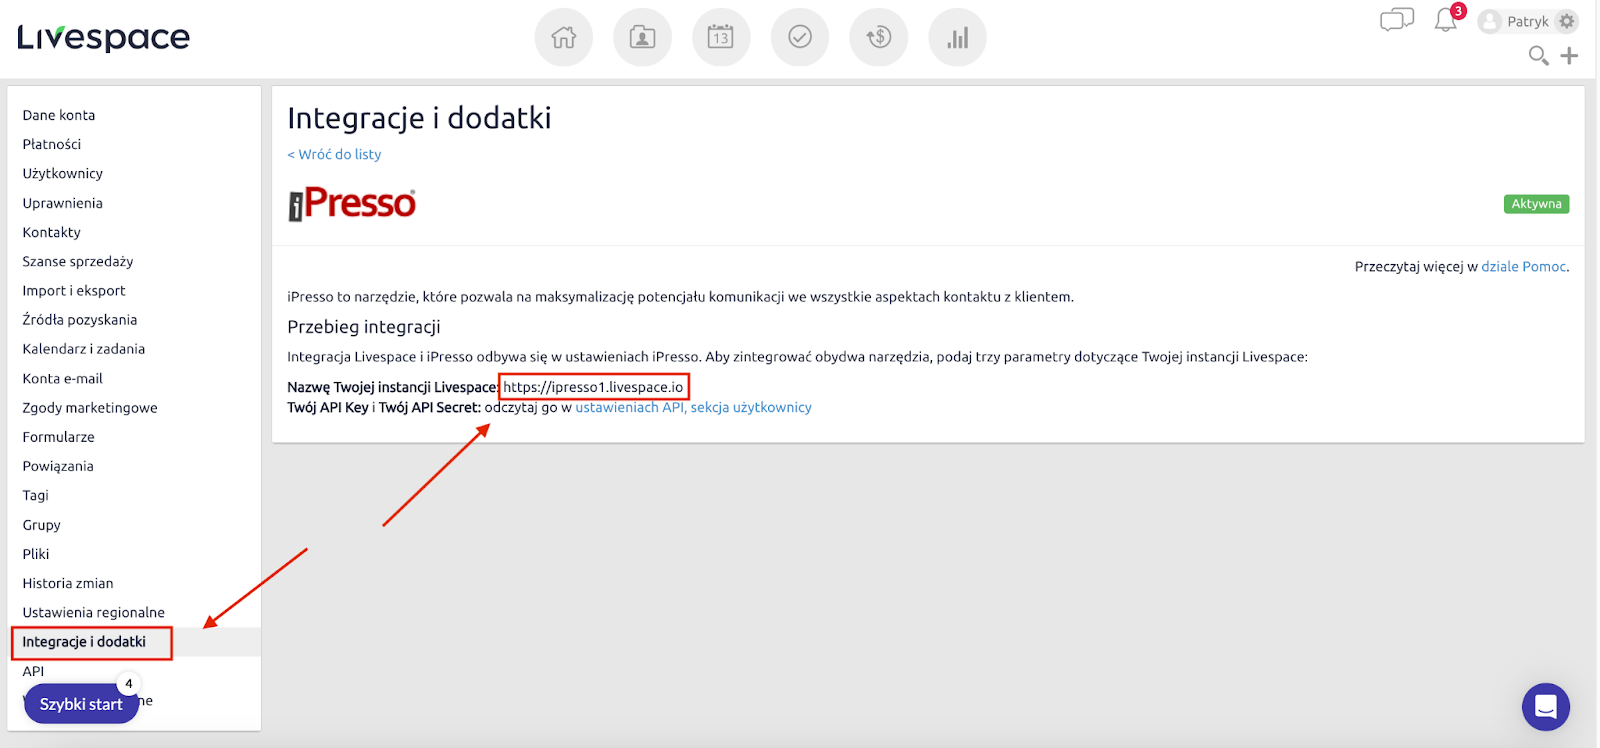1600x748 pixels.
Task: Select Źródła pozyskania menu item
Action: (x=80, y=320)
